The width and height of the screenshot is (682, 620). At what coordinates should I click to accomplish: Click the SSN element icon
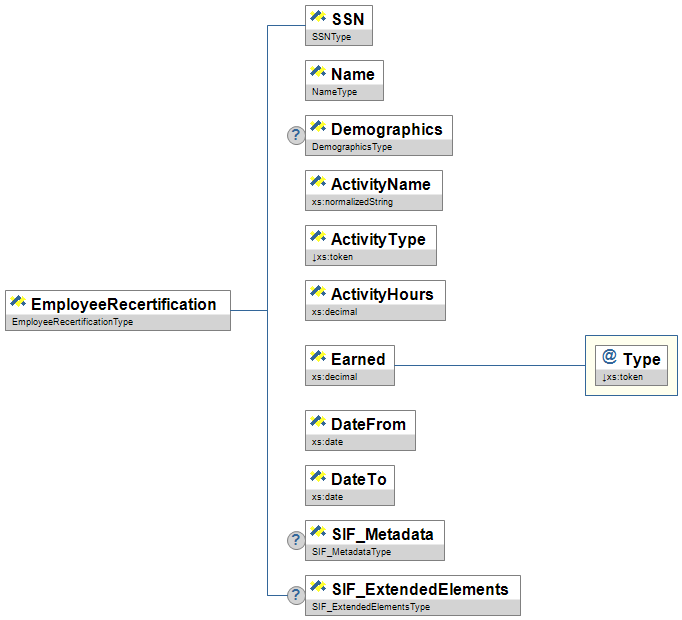point(319,17)
